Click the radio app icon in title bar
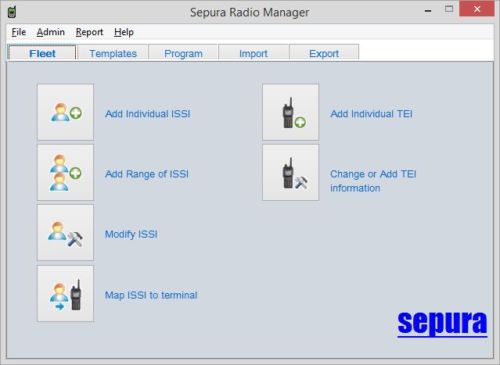 (x=12, y=12)
